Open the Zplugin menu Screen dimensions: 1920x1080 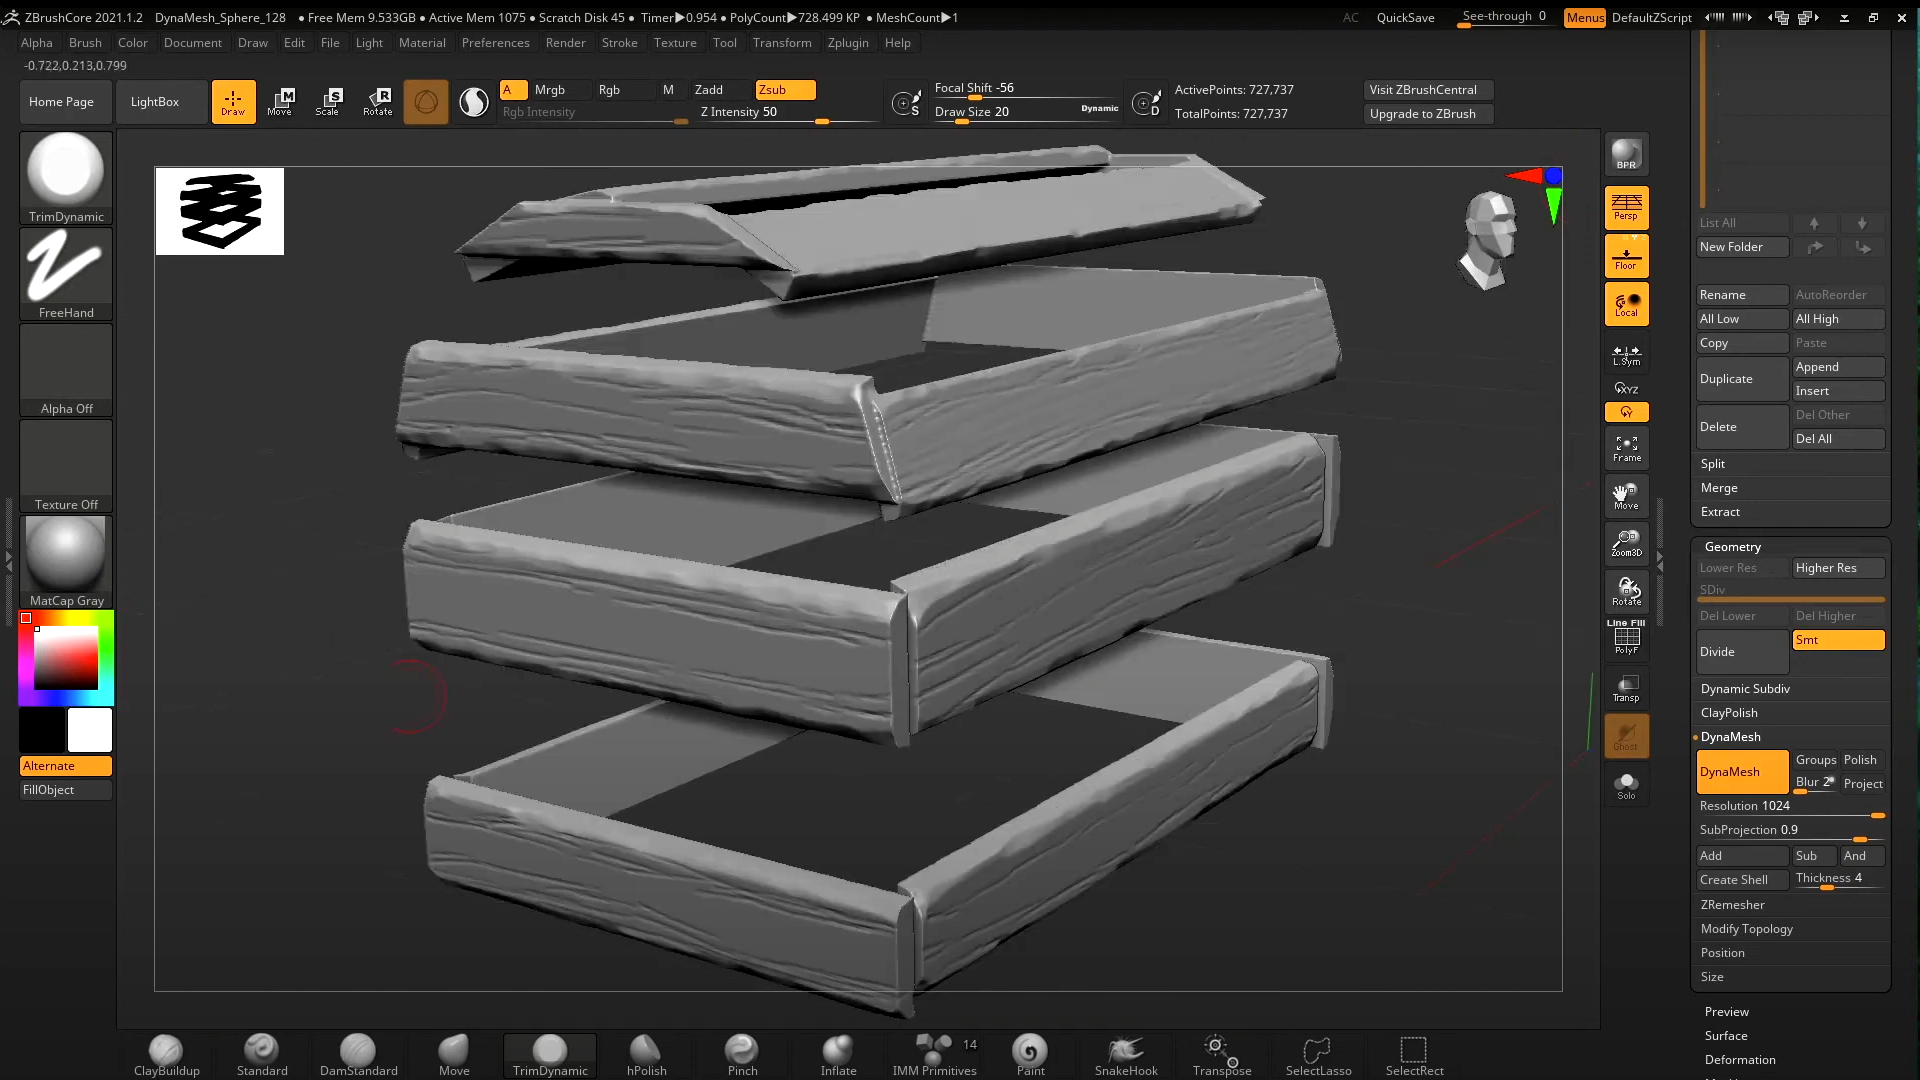coord(847,43)
